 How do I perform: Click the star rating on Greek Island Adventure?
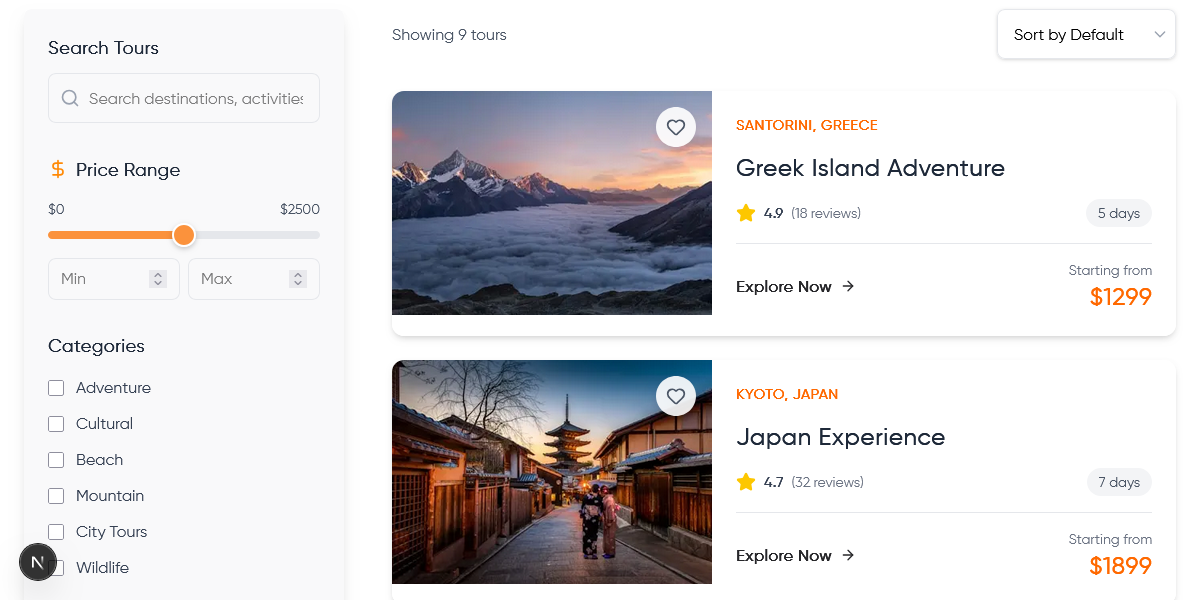(746, 213)
